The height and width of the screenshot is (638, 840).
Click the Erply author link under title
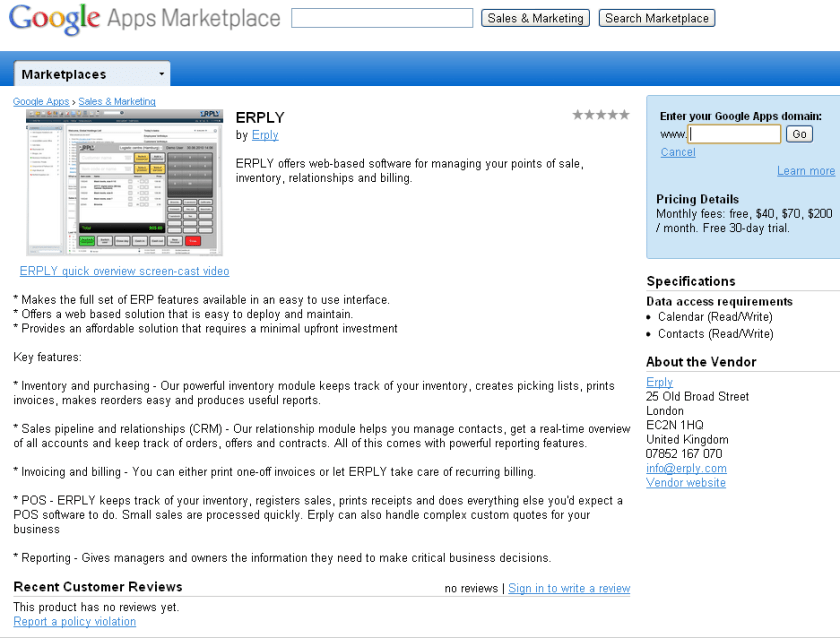[265, 135]
